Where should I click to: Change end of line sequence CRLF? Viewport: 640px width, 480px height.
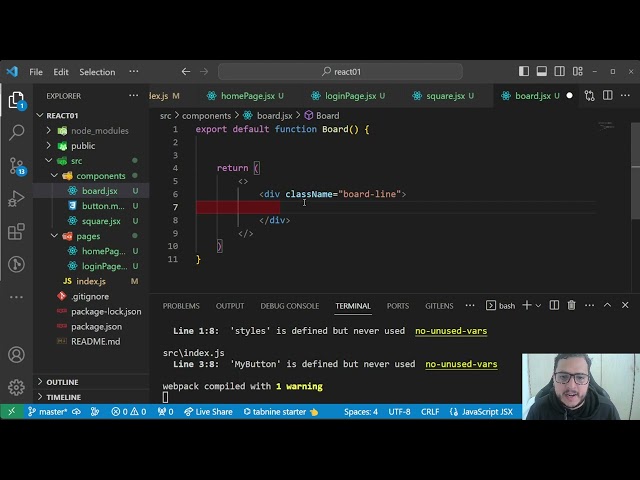click(430, 412)
